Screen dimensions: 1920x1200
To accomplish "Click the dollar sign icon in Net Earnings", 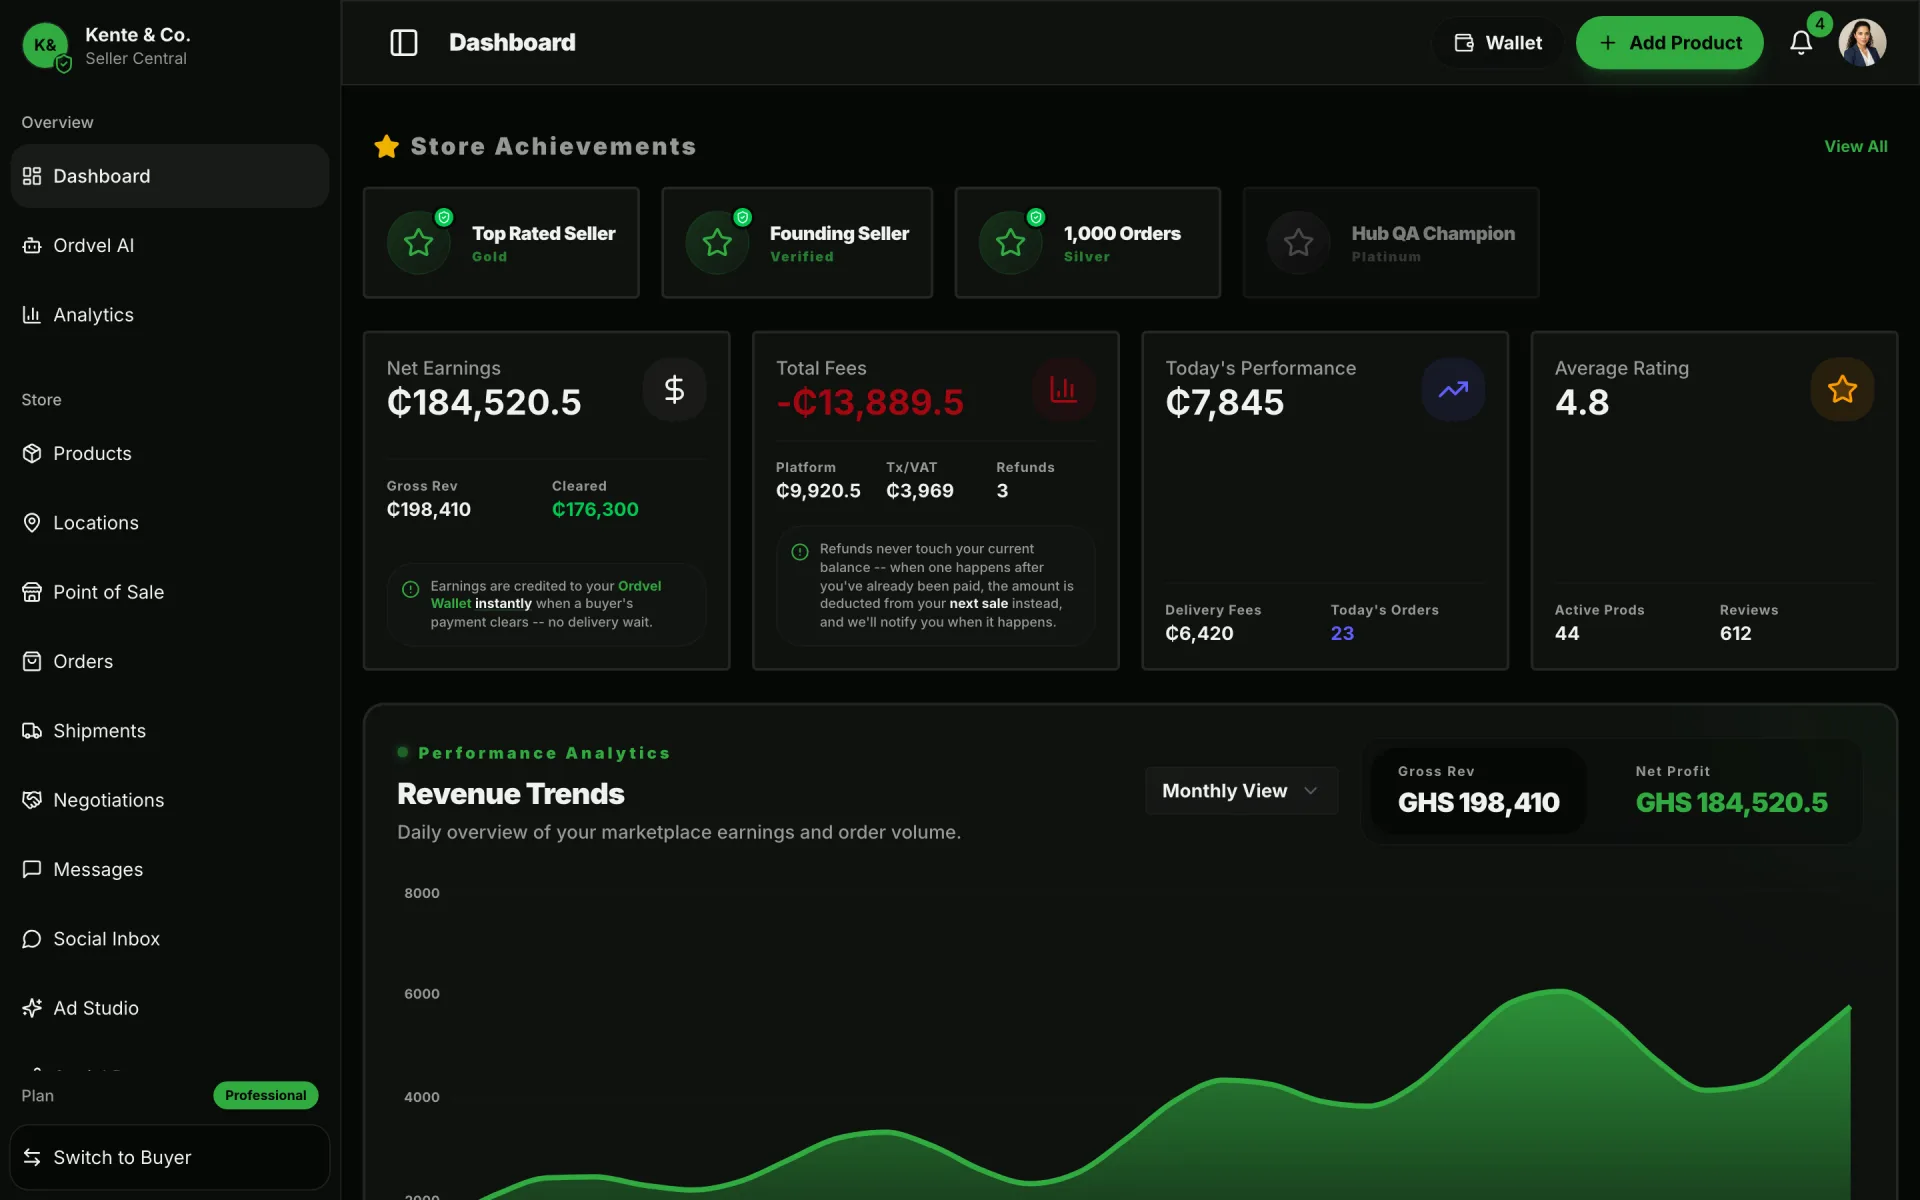I will (674, 389).
